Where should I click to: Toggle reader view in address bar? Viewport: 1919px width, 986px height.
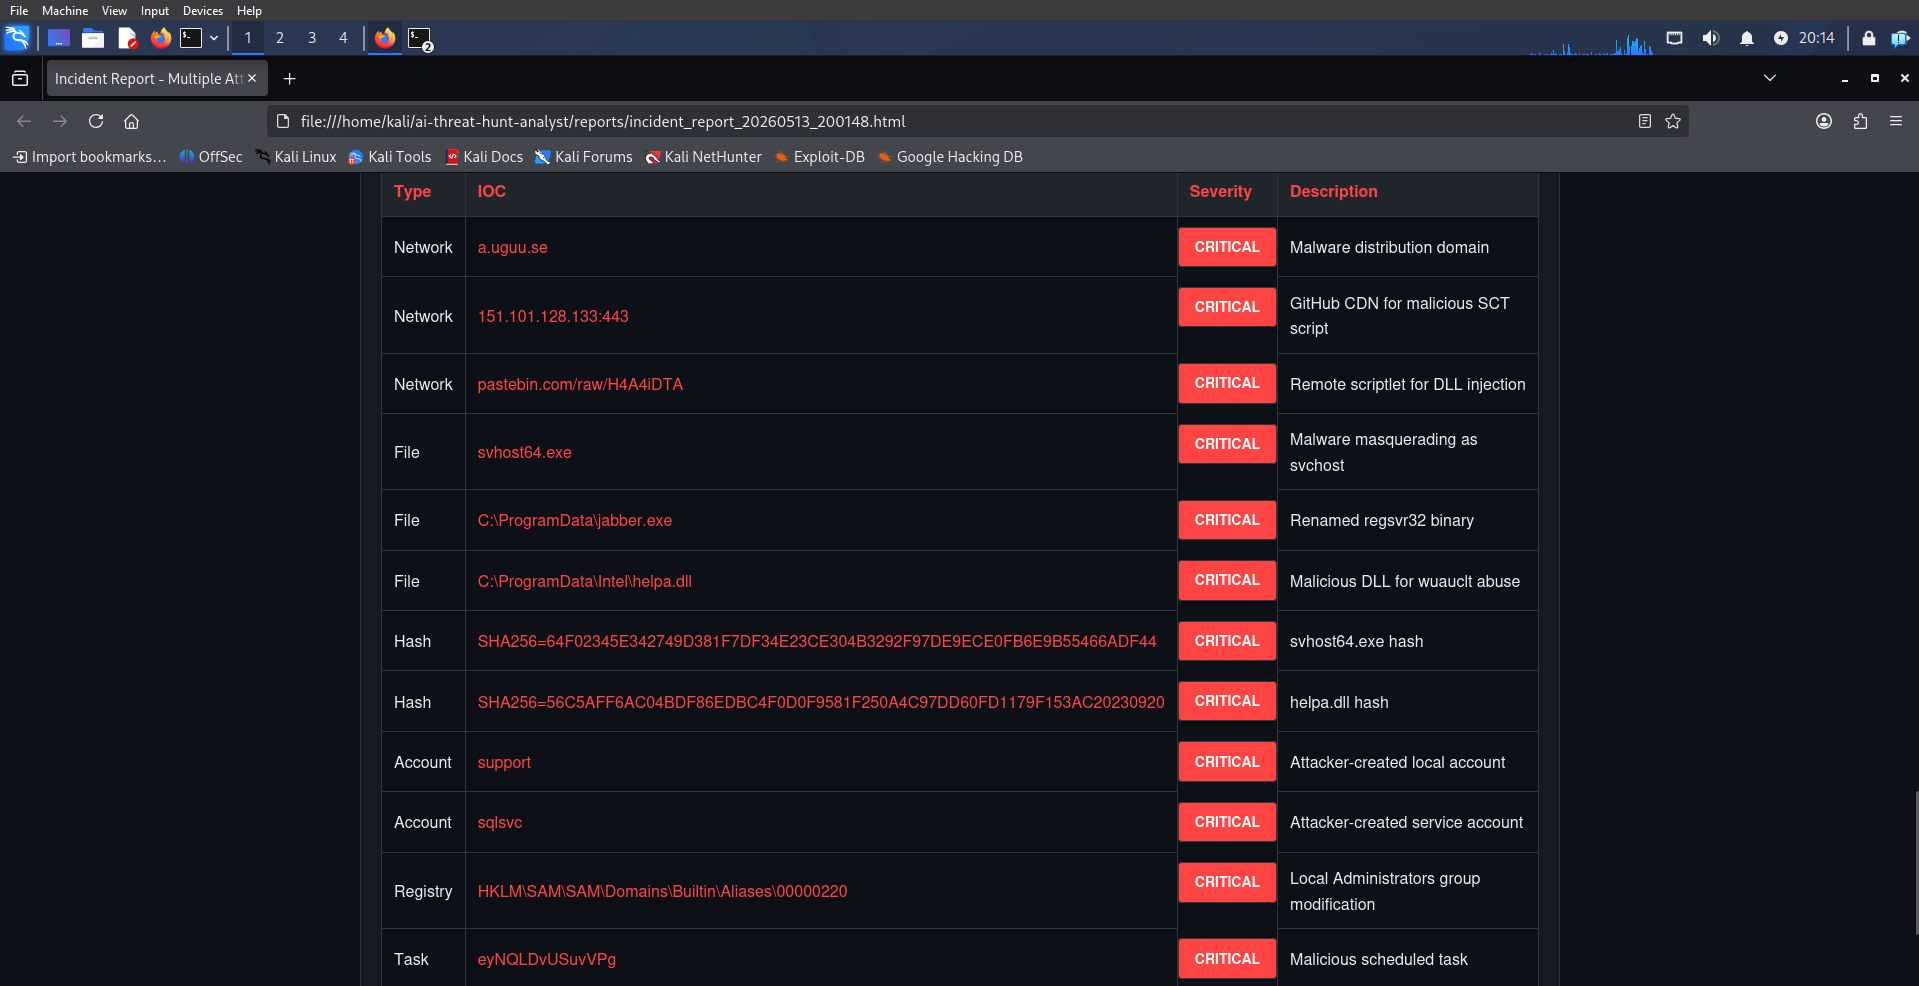click(1645, 121)
